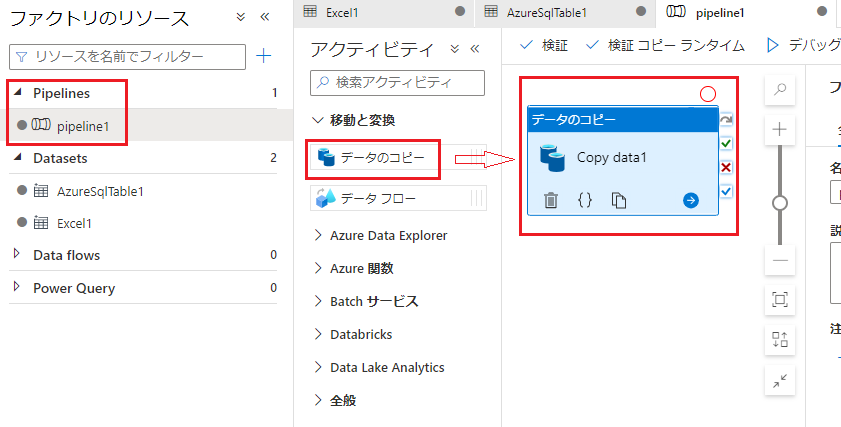Auto-align activities on the canvas
Screen dimensions: 841x427
[780, 340]
